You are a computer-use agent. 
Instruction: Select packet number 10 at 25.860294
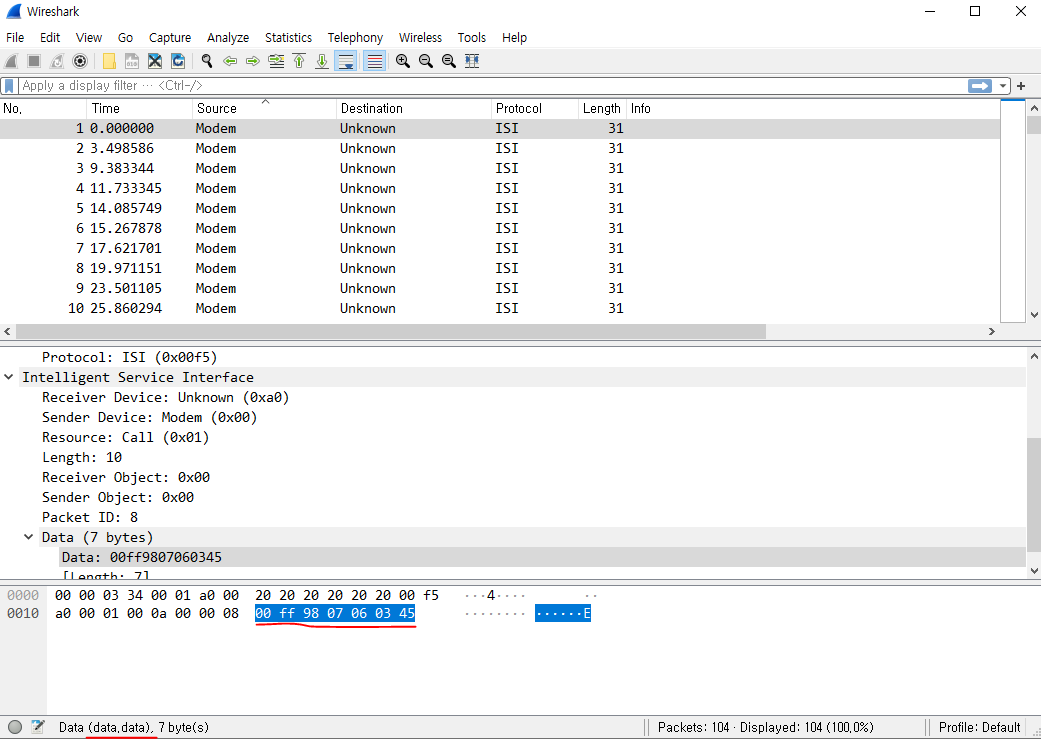500,309
